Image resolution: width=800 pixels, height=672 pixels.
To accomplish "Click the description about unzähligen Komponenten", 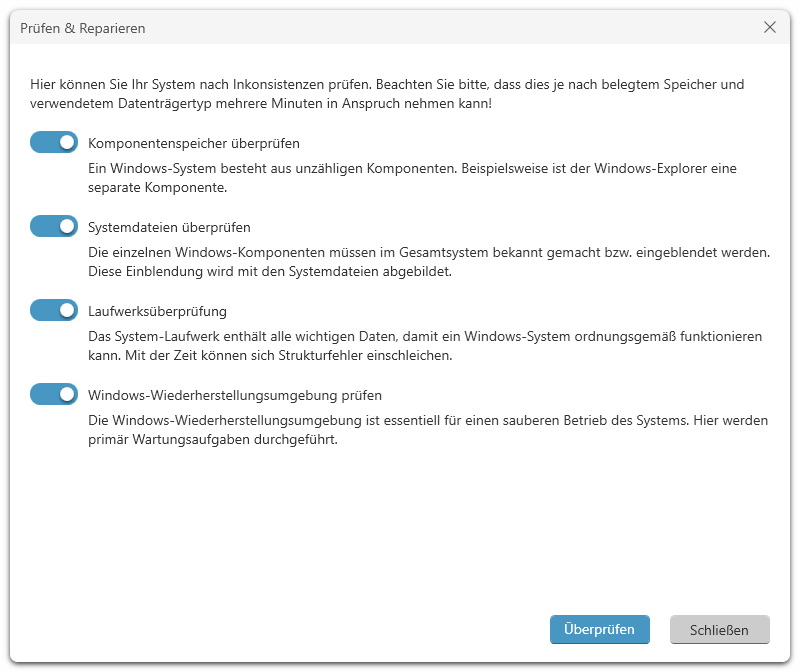I will click(412, 169).
